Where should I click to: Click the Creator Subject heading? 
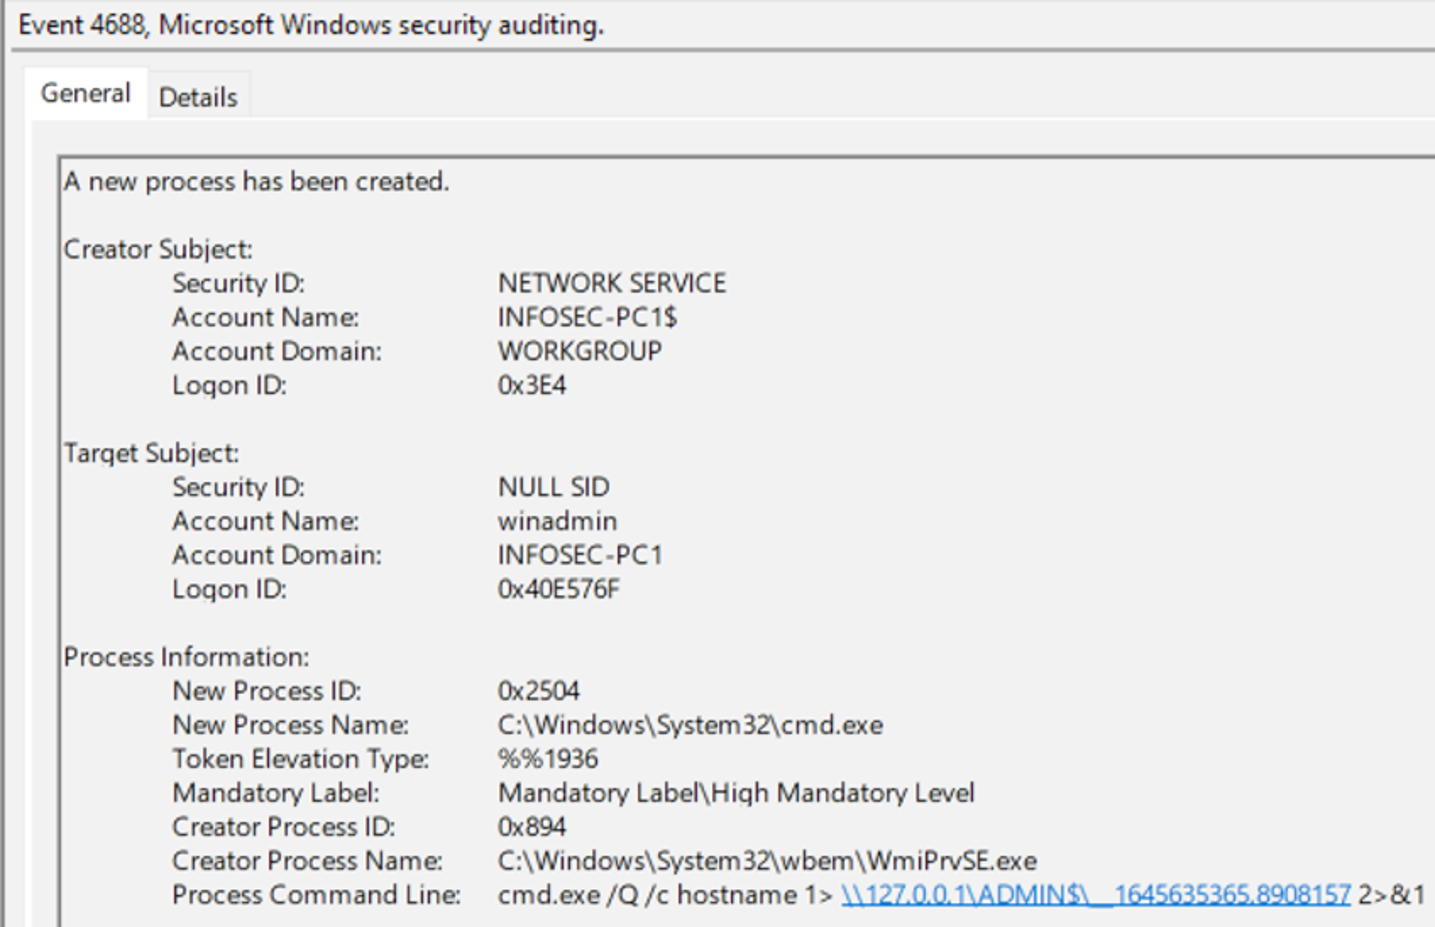158,250
